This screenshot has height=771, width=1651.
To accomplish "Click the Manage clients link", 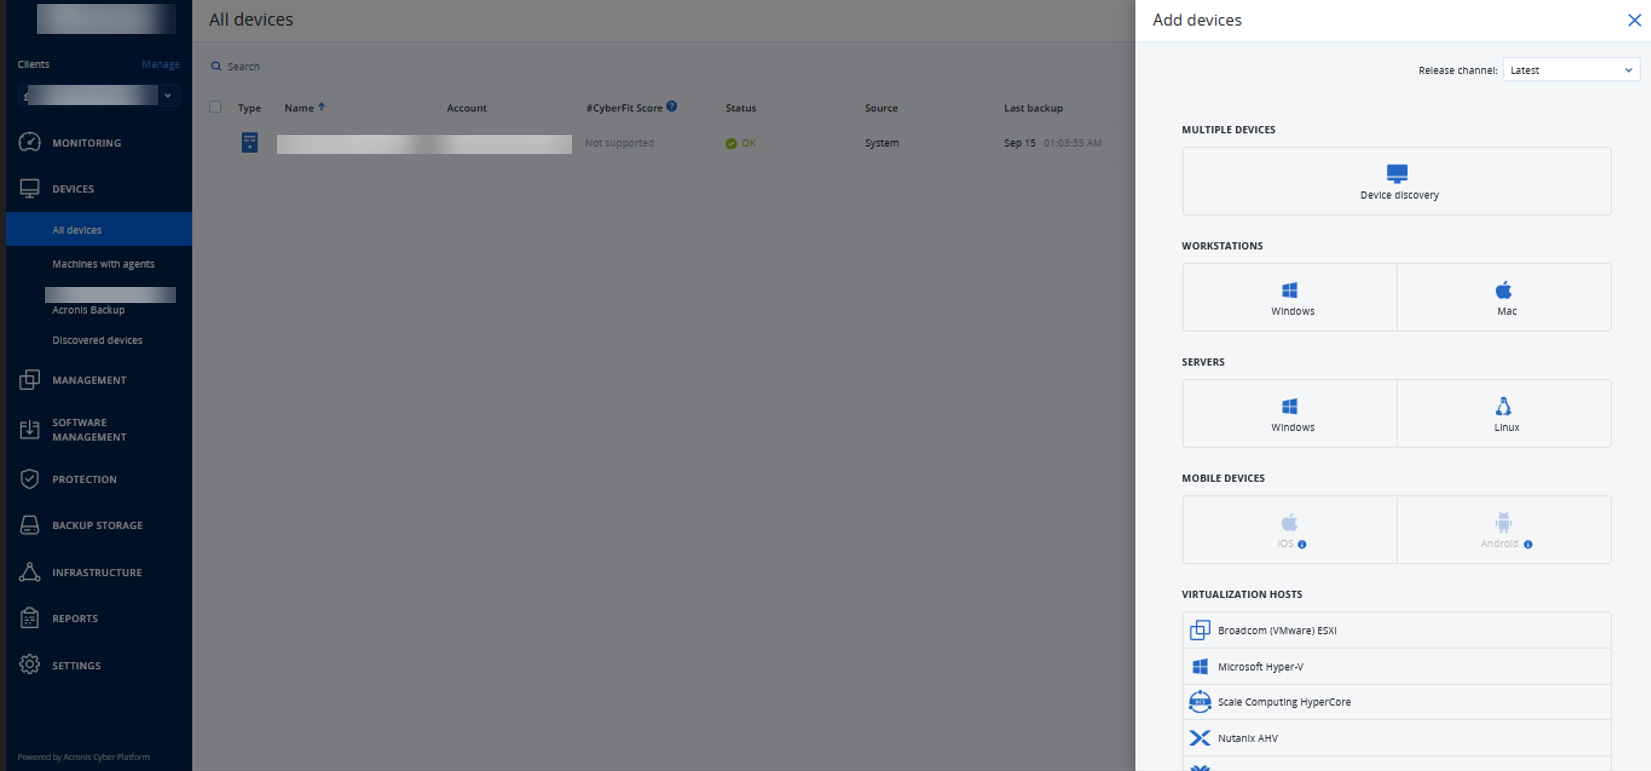I will (x=160, y=64).
